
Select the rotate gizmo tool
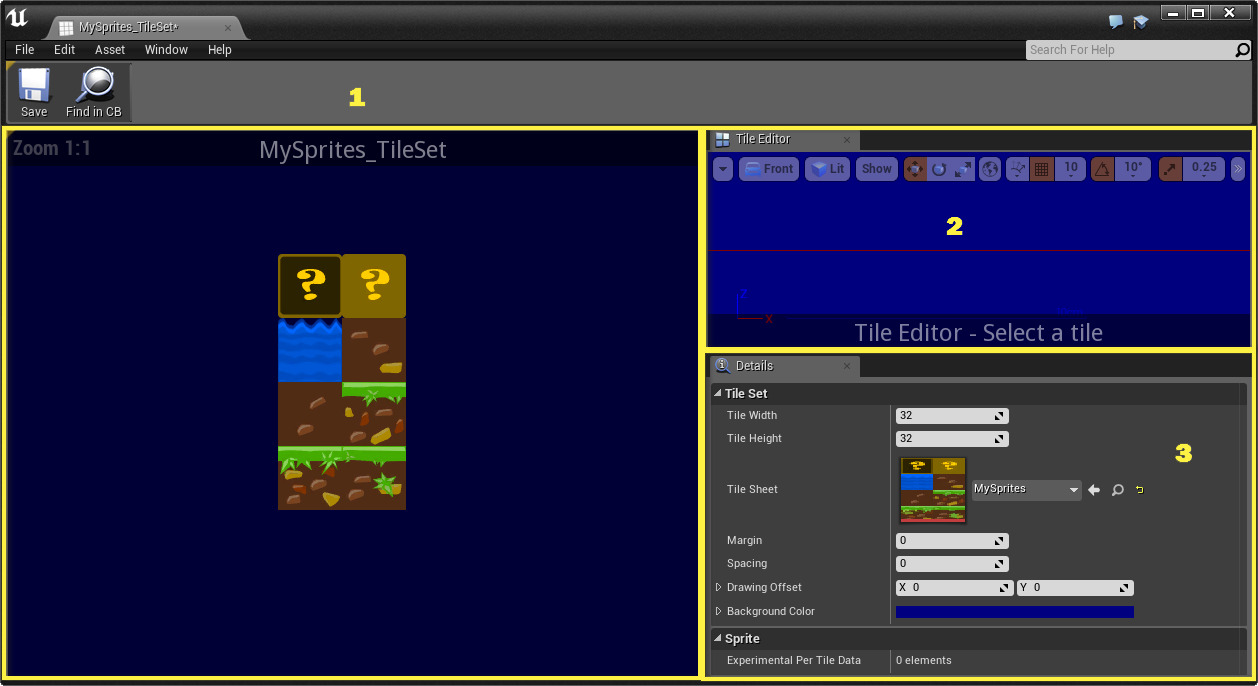pos(940,169)
